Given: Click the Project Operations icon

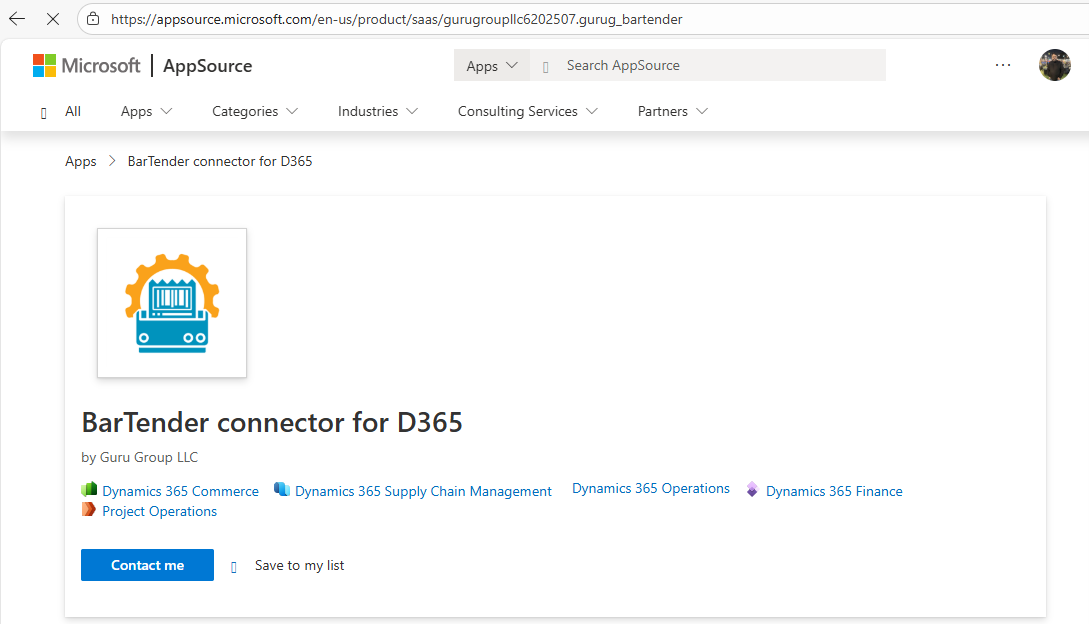Looking at the screenshot, I should [x=89, y=510].
